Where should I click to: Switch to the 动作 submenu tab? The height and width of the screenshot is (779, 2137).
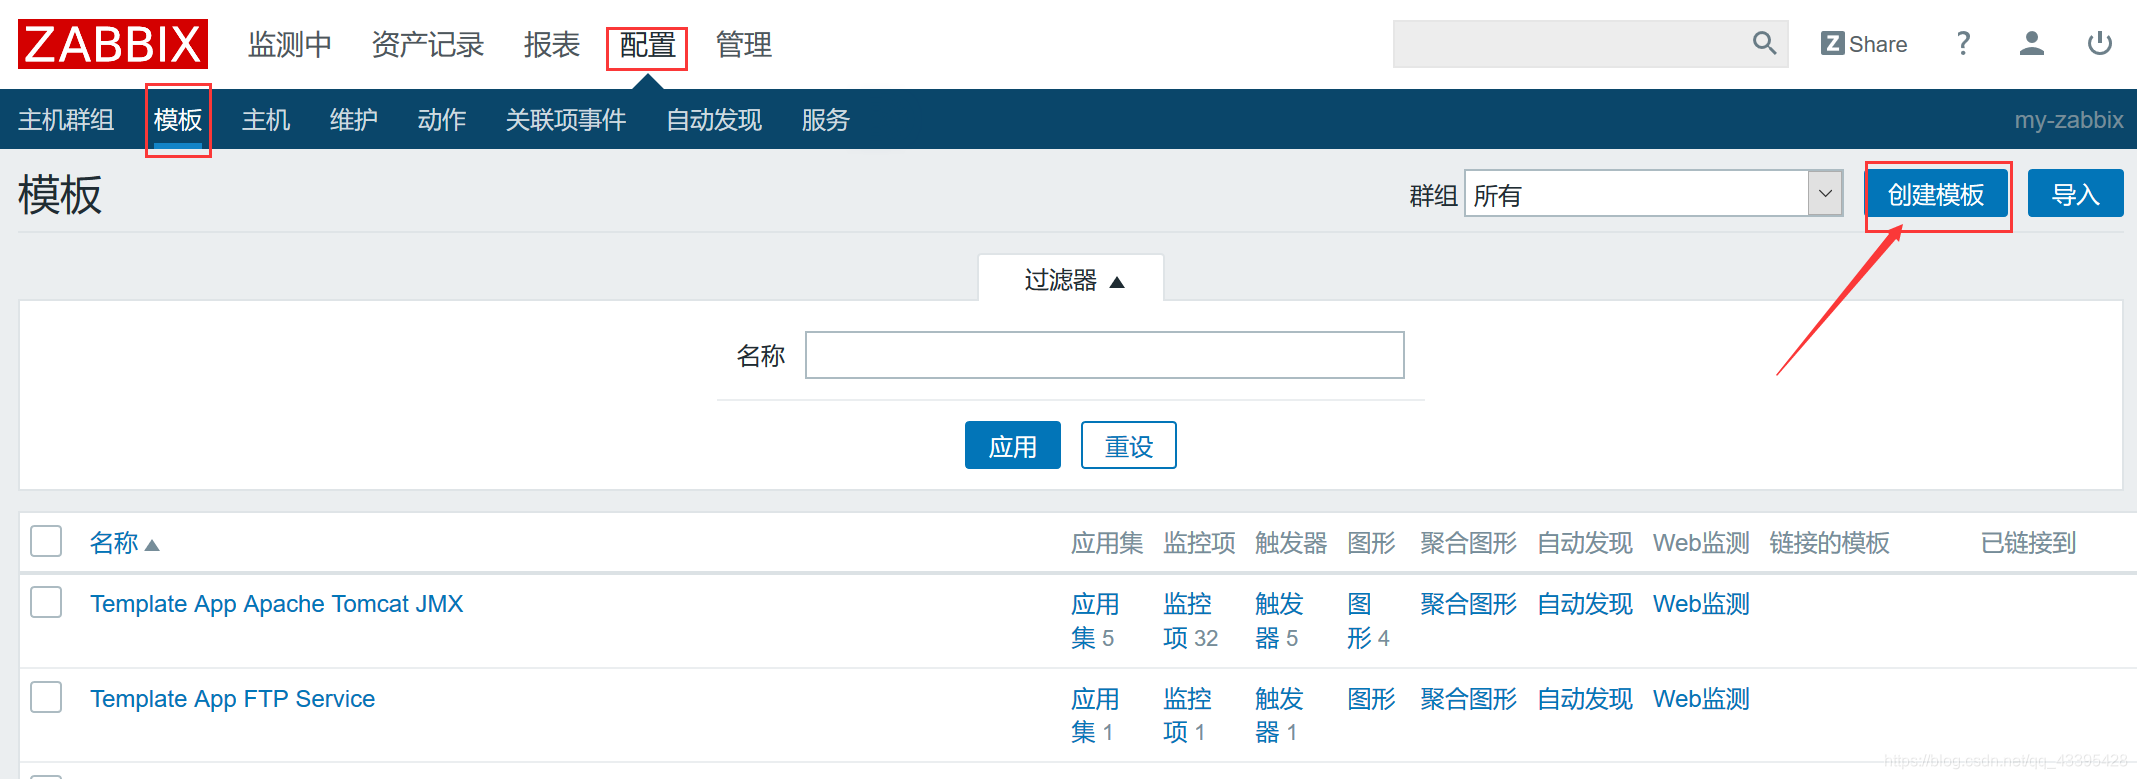click(x=442, y=120)
